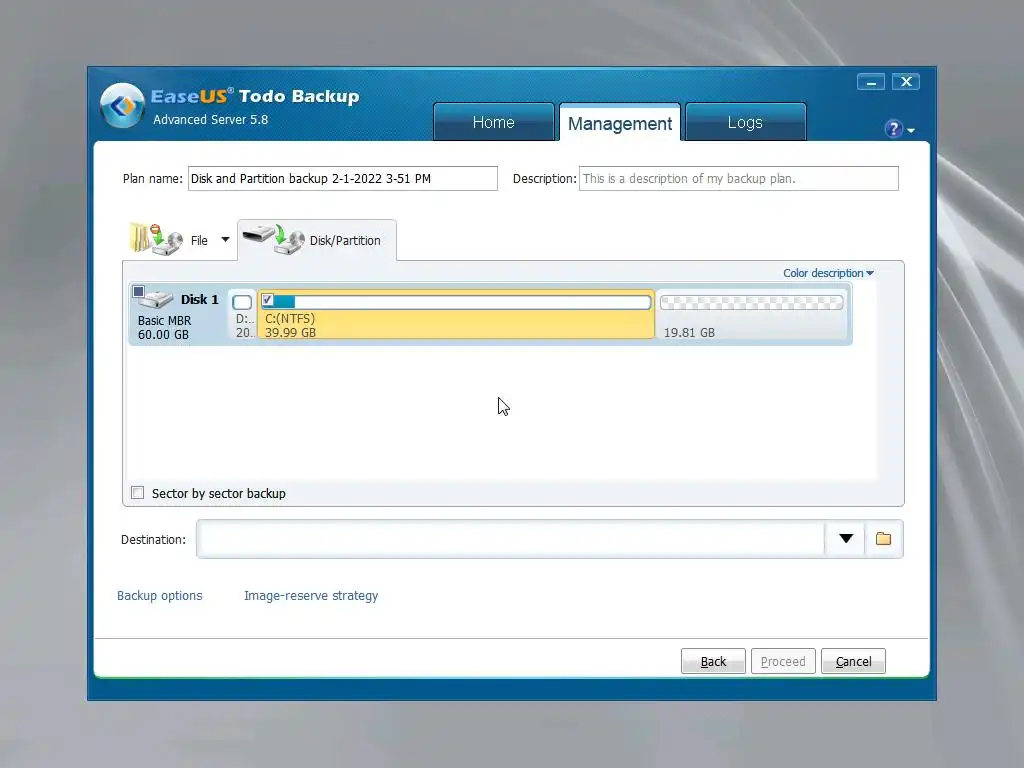The image size is (1024, 768).
Task: Open the Backup options link
Action: point(160,596)
